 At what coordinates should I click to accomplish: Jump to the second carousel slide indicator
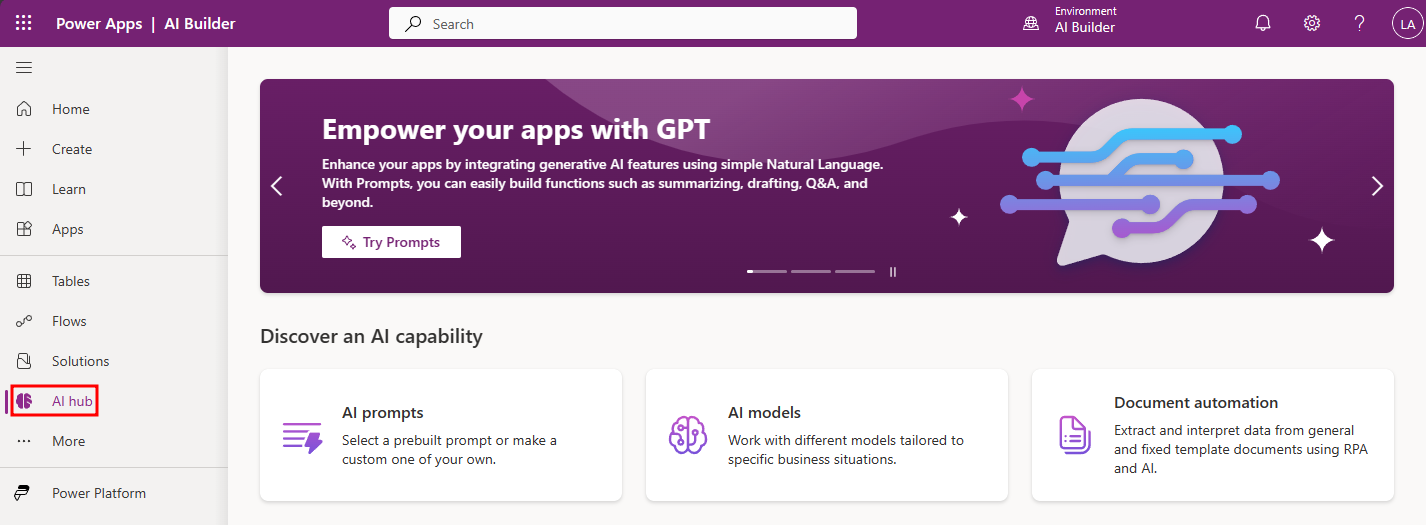click(x=811, y=271)
